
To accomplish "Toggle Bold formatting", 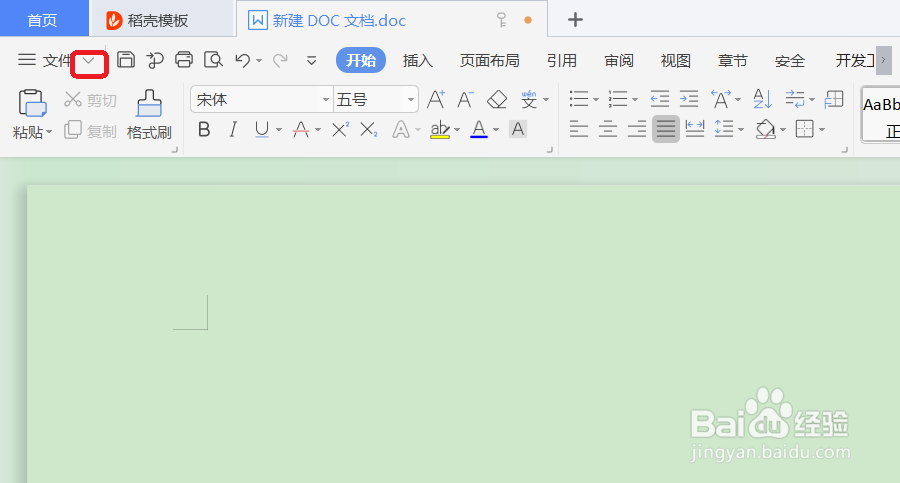I will tap(204, 130).
